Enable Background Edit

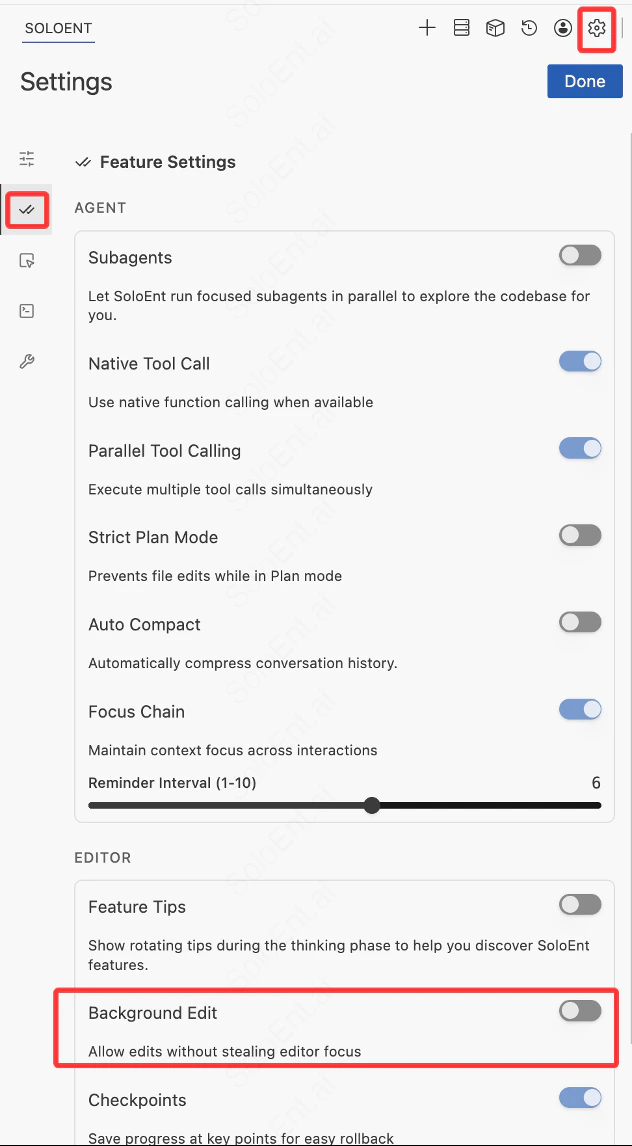click(x=580, y=1011)
